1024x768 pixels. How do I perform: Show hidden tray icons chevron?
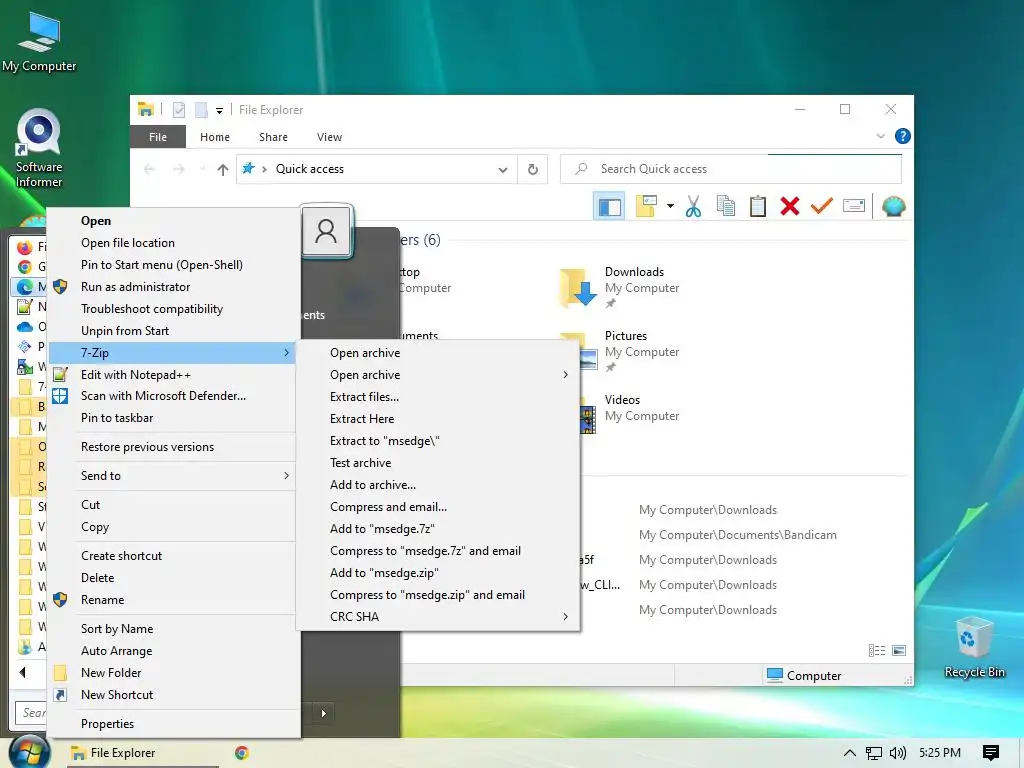click(x=849, y=753)
